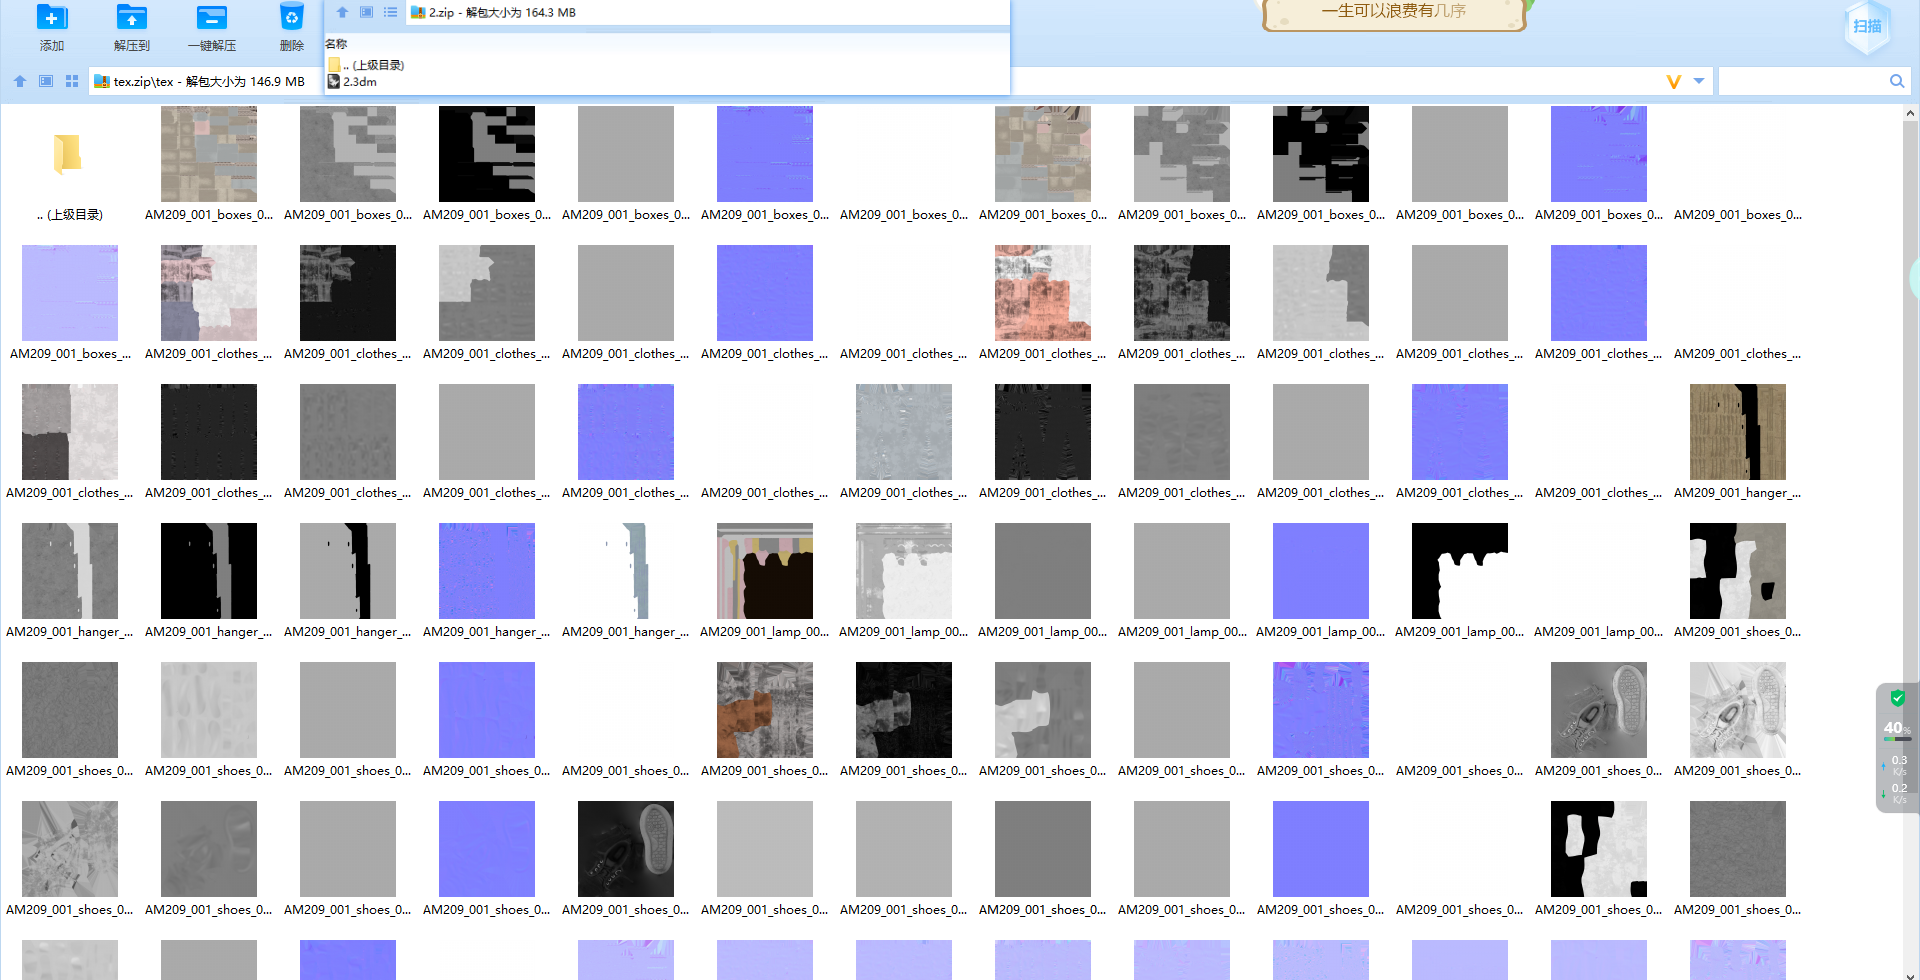Switch tex.zip view to large icons grid
The width and height of the screenshot is (1920, 980).
click(x=72, y=81)
